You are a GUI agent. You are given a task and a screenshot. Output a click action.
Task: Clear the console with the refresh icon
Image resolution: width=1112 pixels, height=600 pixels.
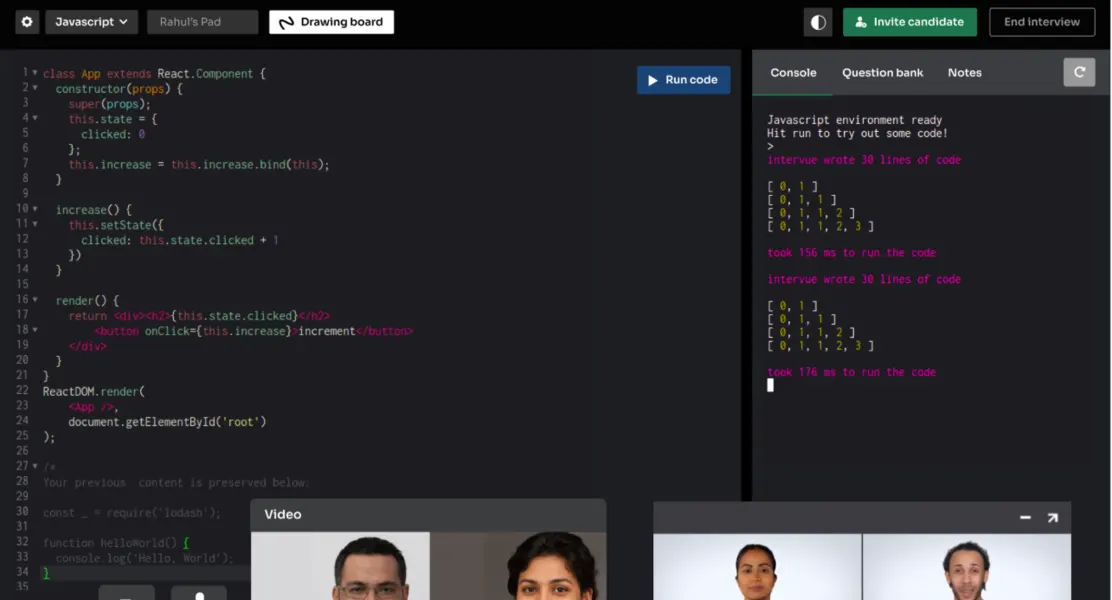[x=1079, y=72]
